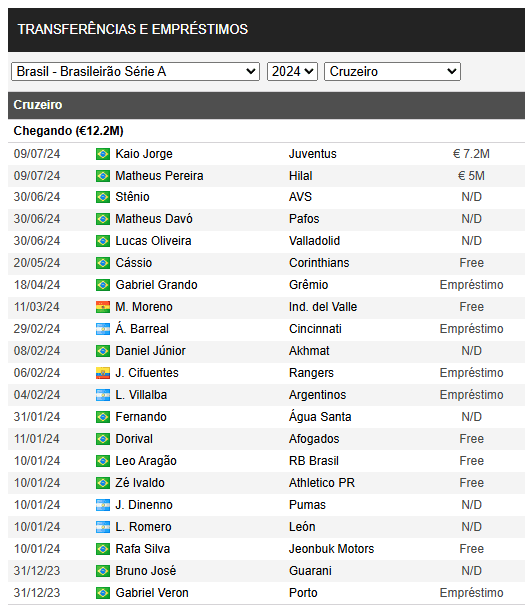Click the Argentina flag beside Á. Barreal
The height and width of the screenshot is (608, 531).
point(103,329)
